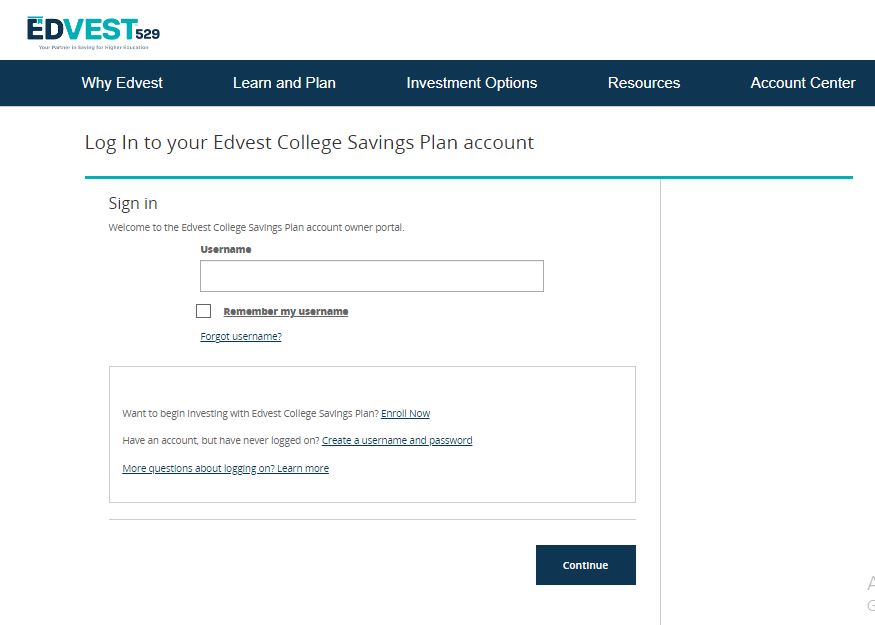The height and width of the screenshot is (625, 875).
Task: Check the Remember my username box
Action: [204, 311]
